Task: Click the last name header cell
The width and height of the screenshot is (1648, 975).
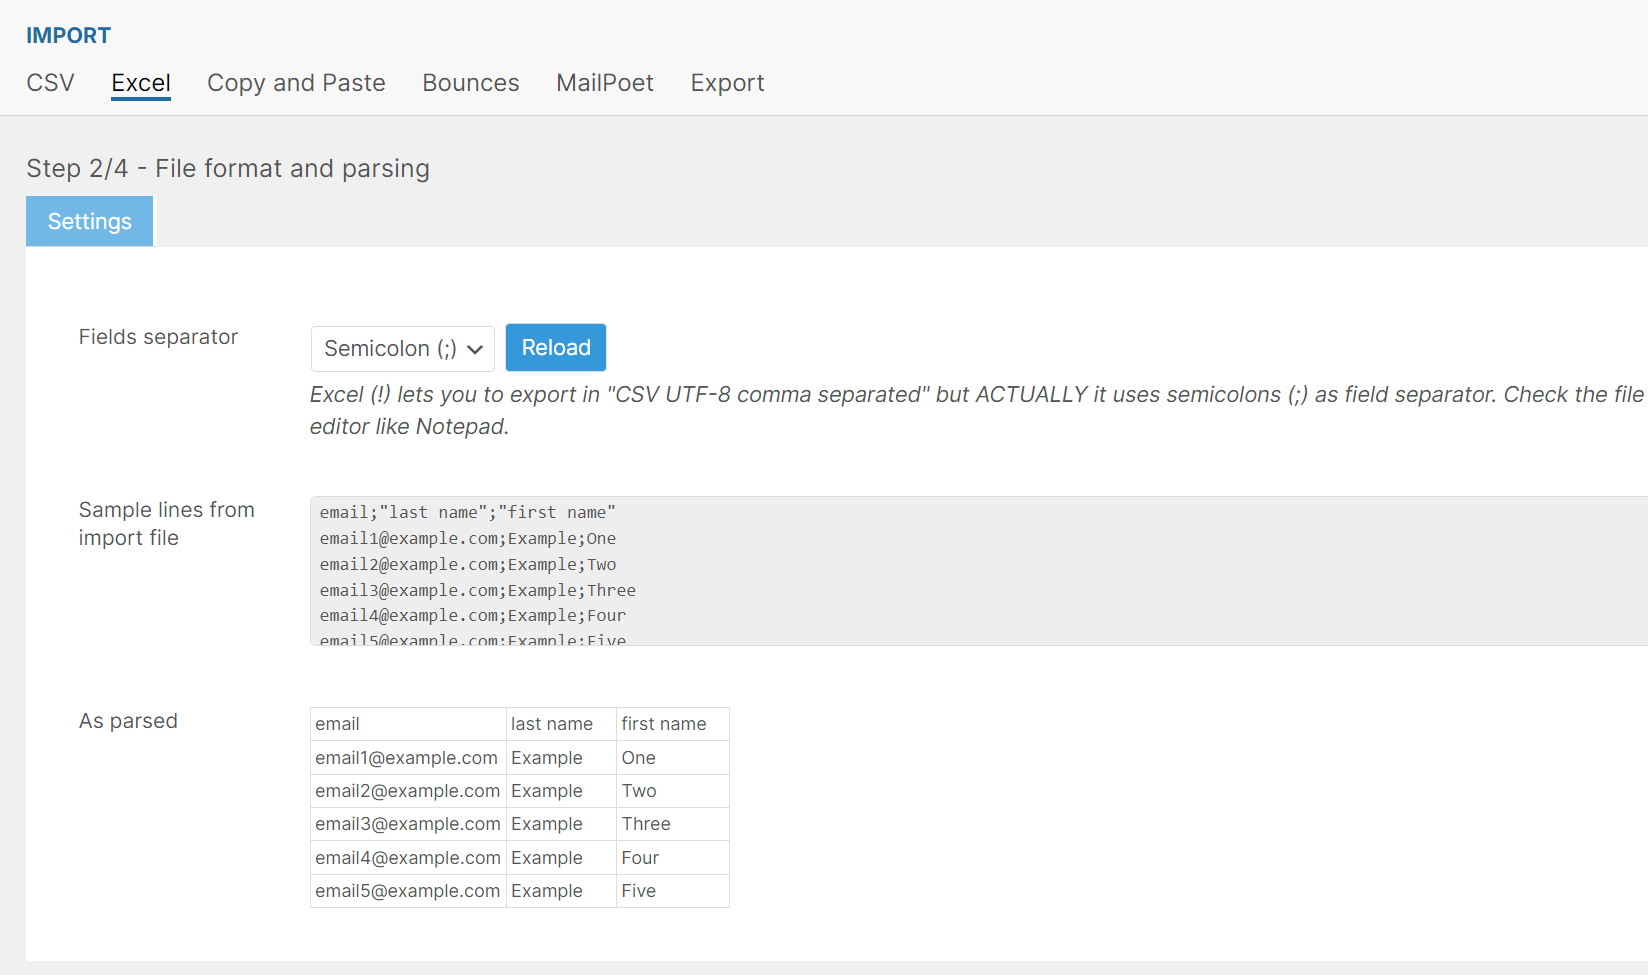Action: coord(560,723)
